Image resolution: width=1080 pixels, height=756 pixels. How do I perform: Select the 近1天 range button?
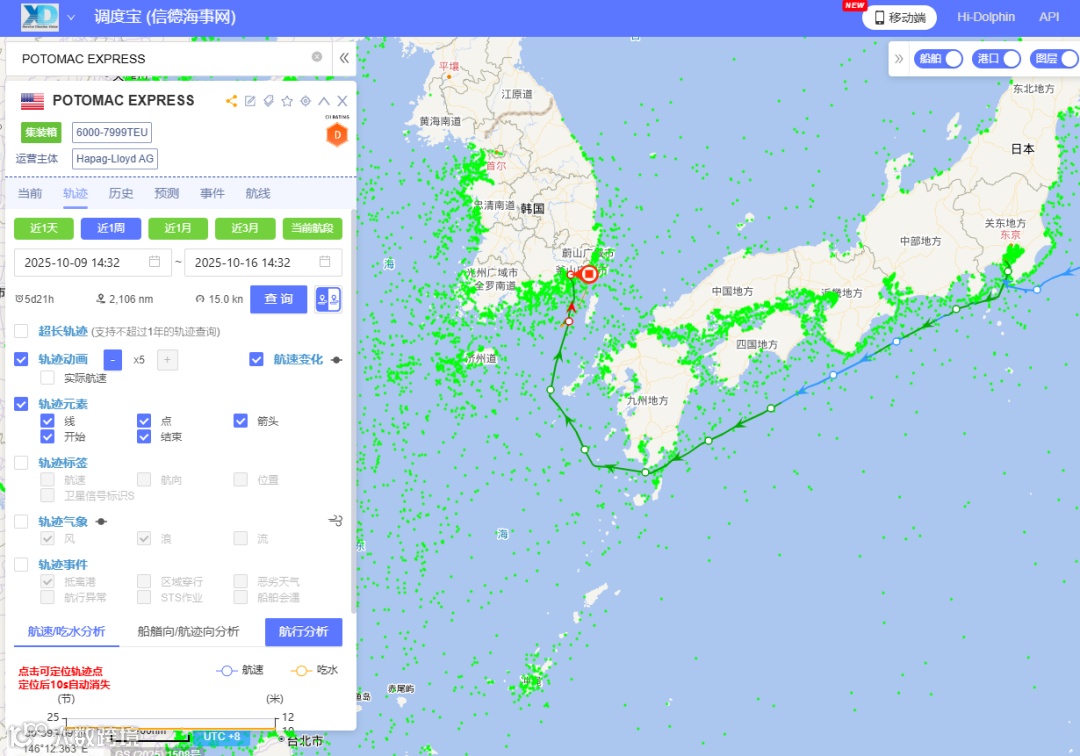(44, 228)
